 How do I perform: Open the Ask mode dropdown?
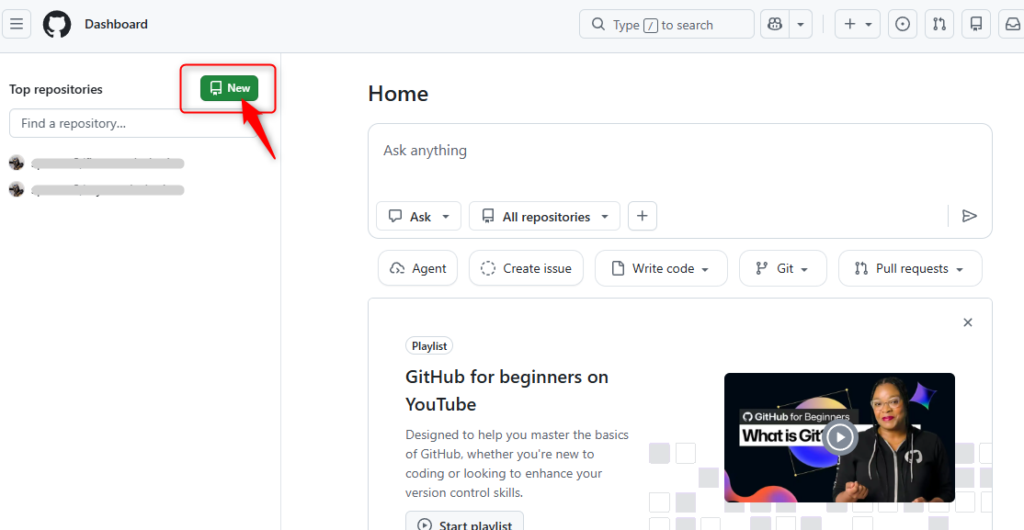pos(419,216)
